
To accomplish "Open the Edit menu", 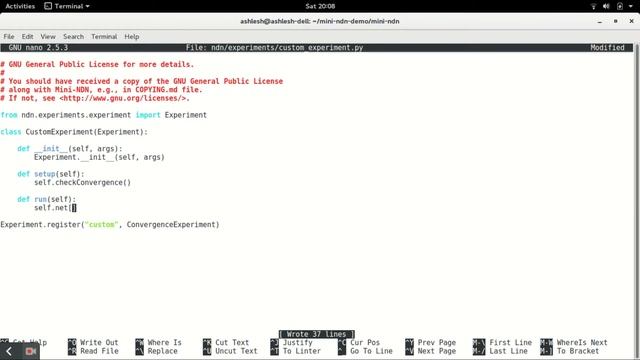I will tap(27, 37).
